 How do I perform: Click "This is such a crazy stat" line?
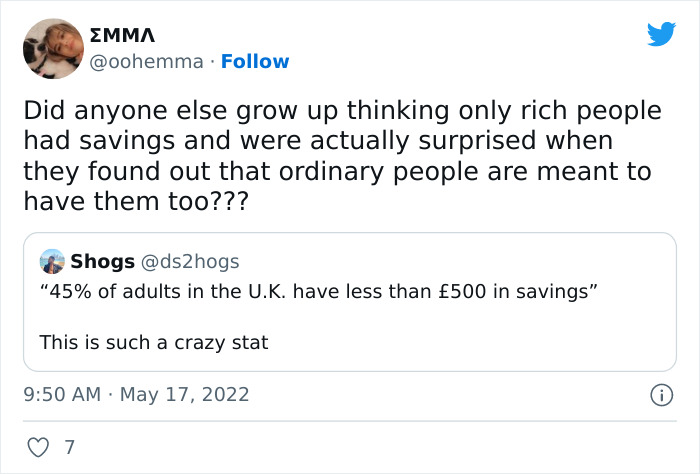[x=154, y=342]
